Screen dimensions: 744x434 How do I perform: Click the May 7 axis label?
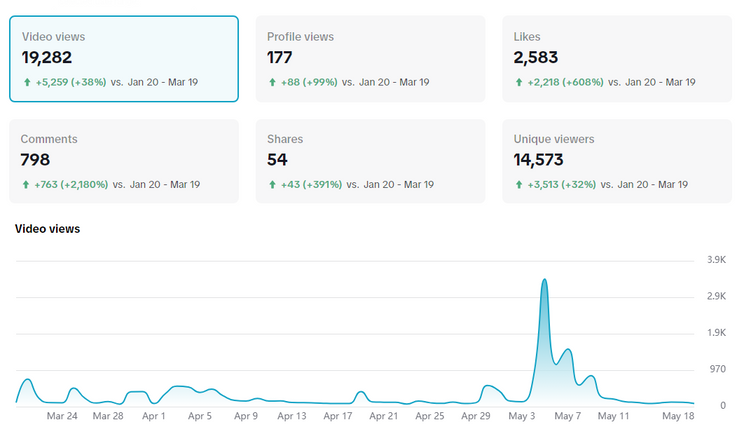click(x=567, y=416)
